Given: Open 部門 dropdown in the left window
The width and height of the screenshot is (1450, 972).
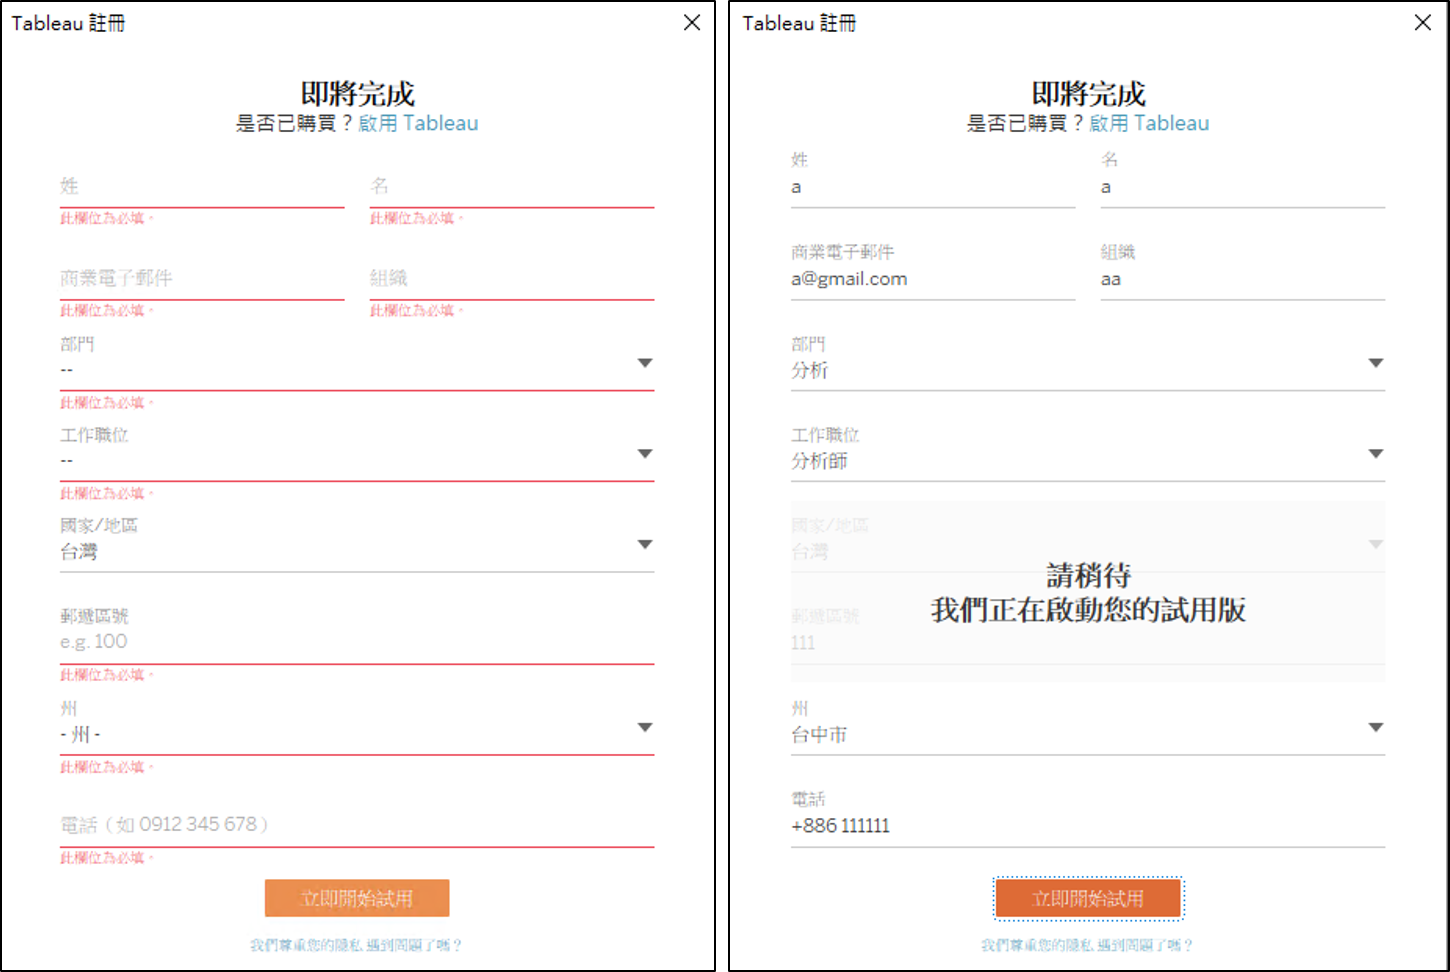Looking at the screenshot, I should pyautogui.click(x=357, y=363).
